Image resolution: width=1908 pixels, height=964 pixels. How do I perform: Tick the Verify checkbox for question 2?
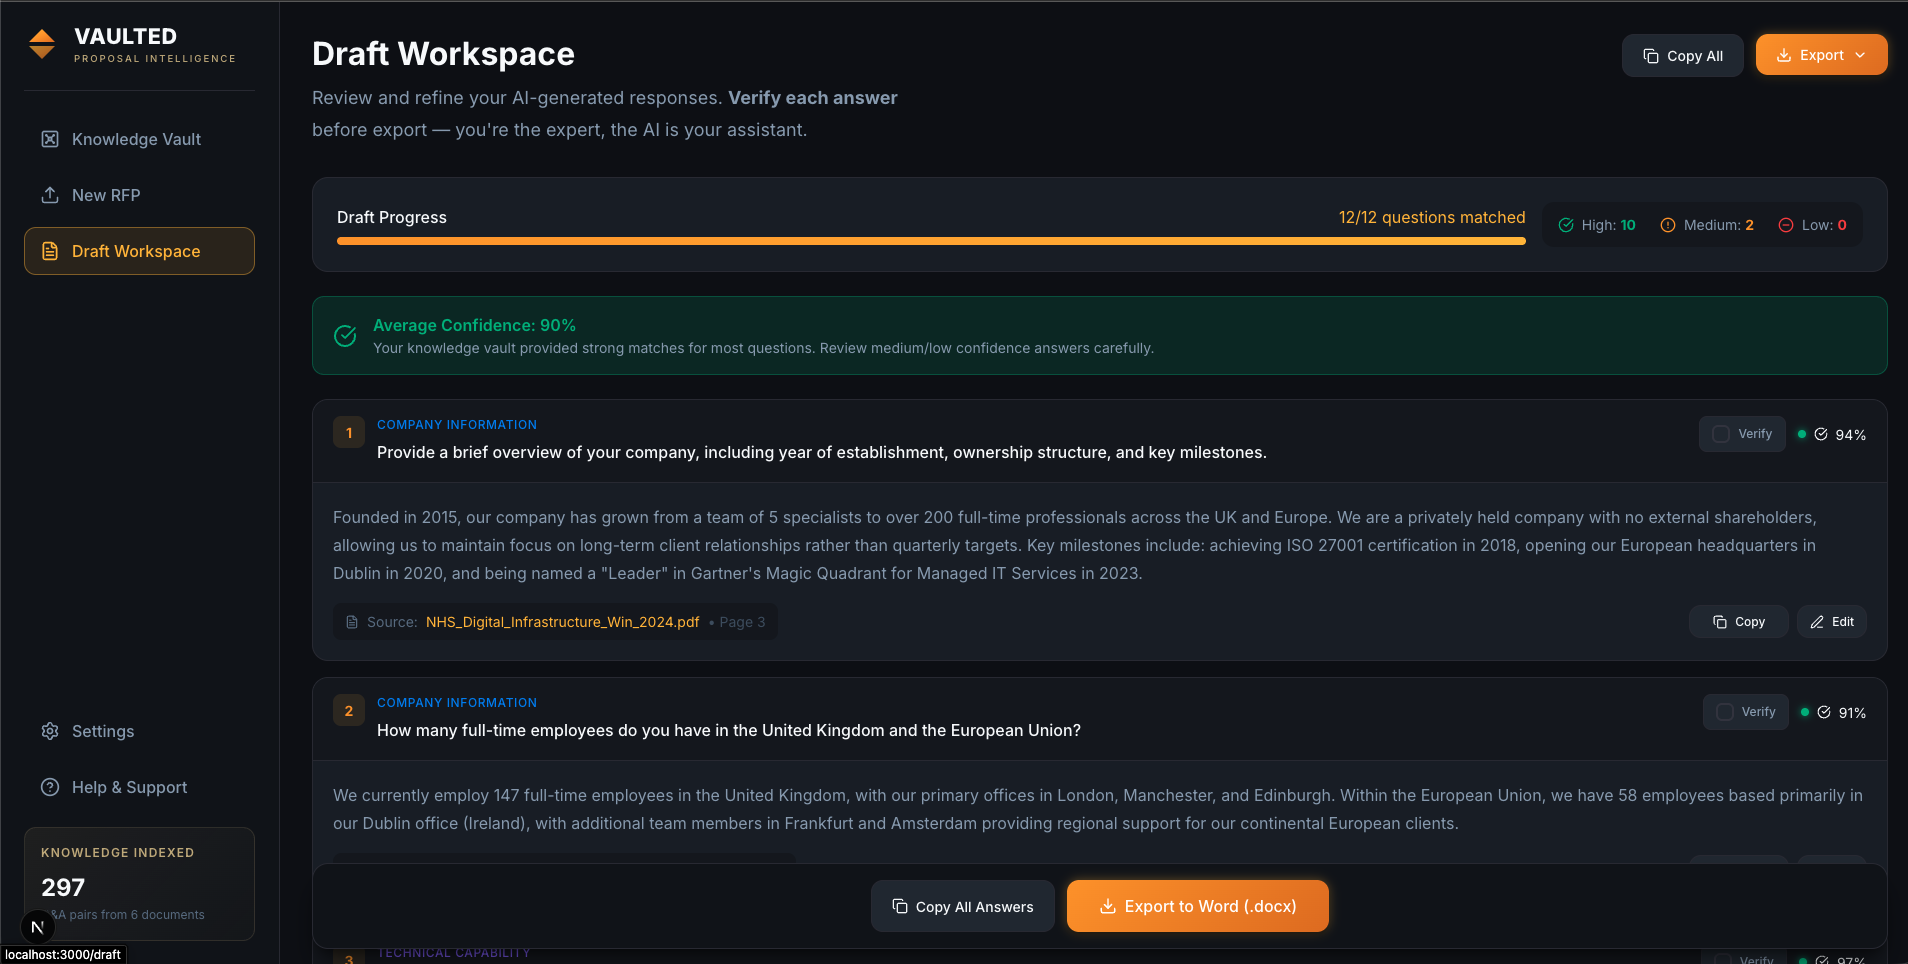[x=1725, y=712]
